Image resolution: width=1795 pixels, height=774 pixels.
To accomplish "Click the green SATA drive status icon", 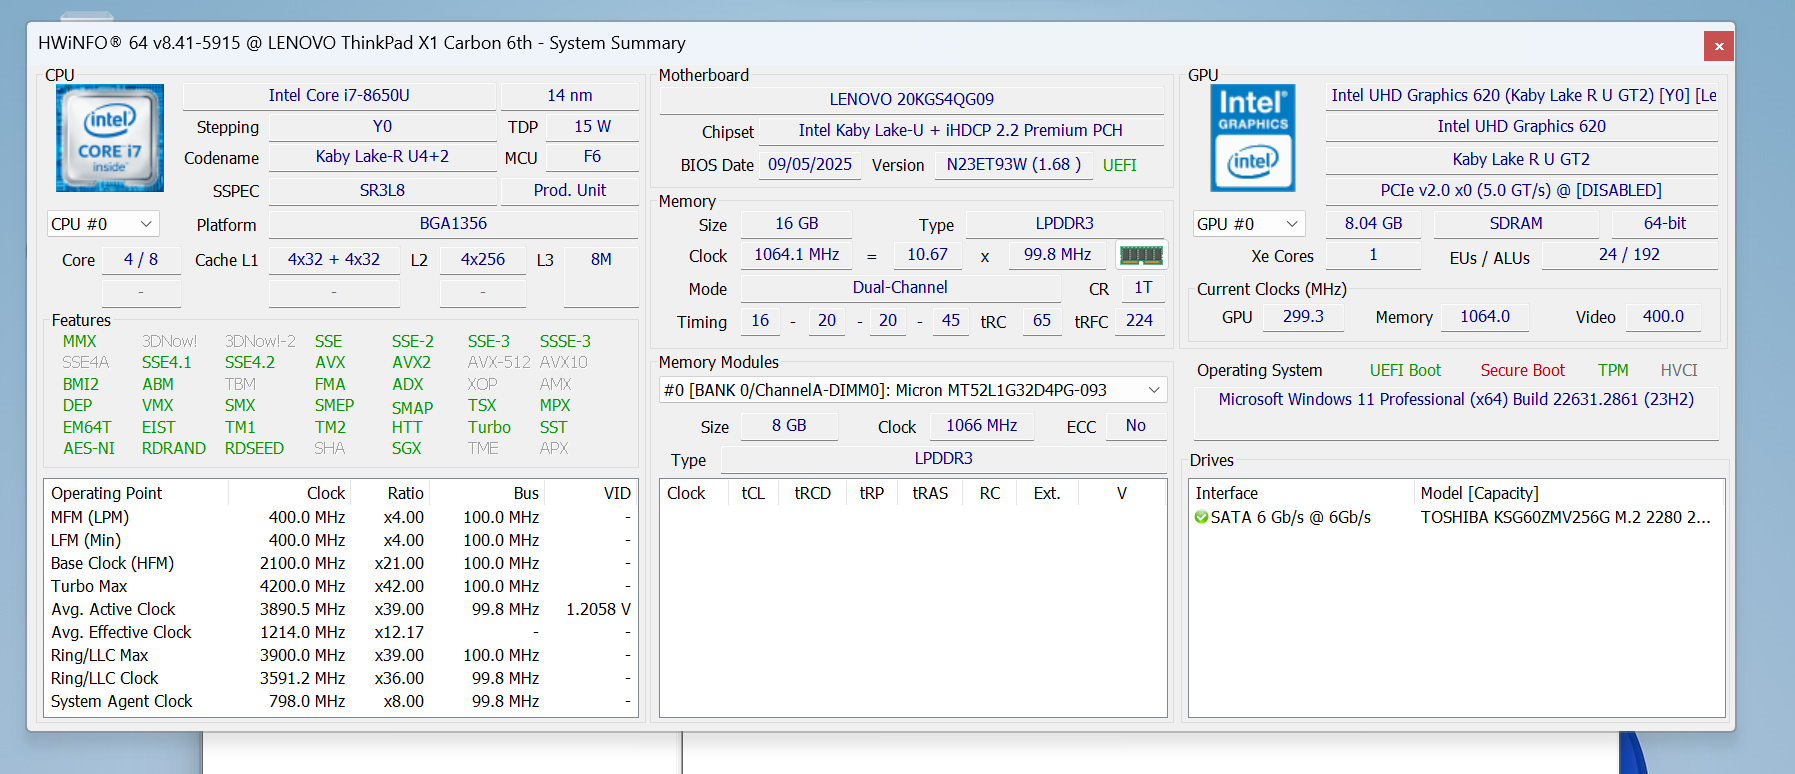I will [1201, 517].
